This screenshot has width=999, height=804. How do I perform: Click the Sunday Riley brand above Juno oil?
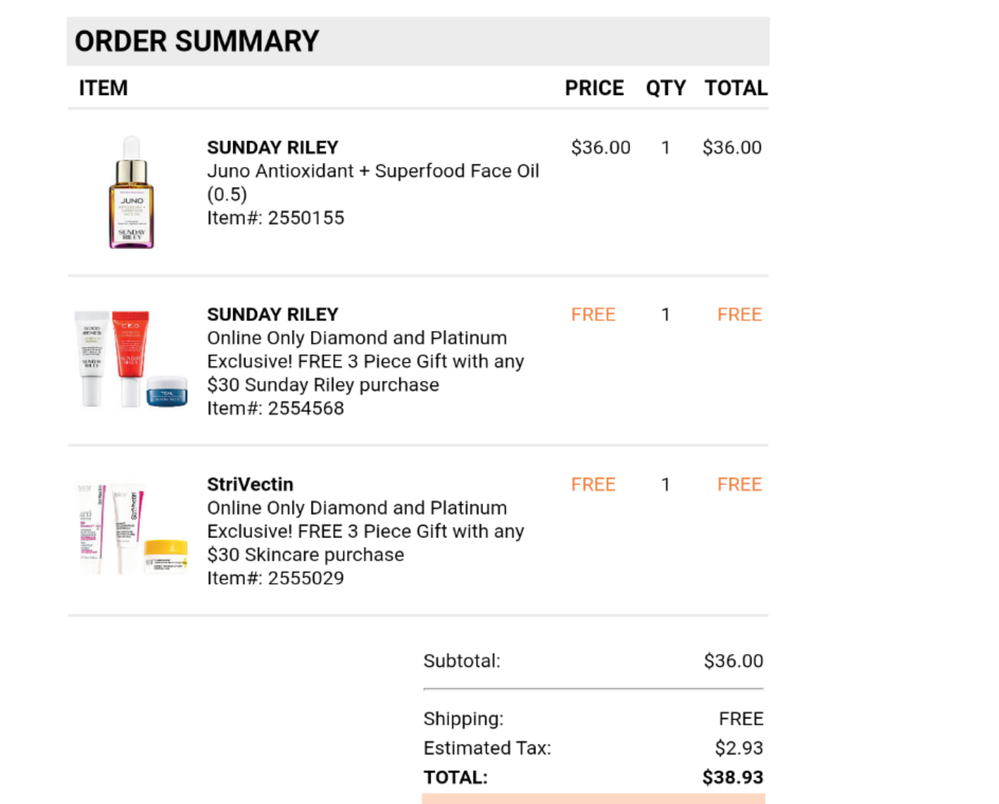pyautogui.click(x=273, y=148)
